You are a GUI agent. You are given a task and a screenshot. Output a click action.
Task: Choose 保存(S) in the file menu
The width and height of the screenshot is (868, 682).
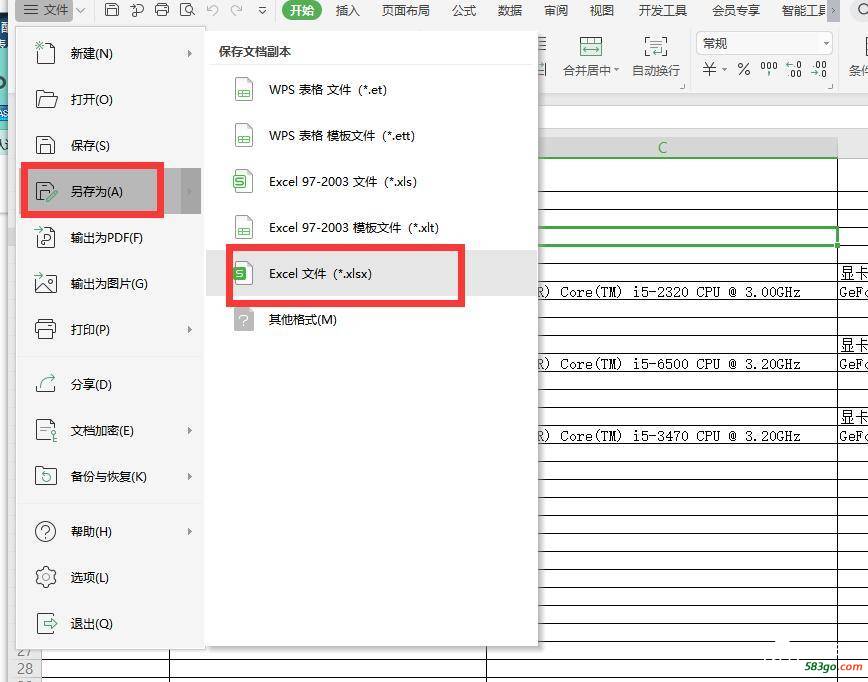tap(111, 146)
